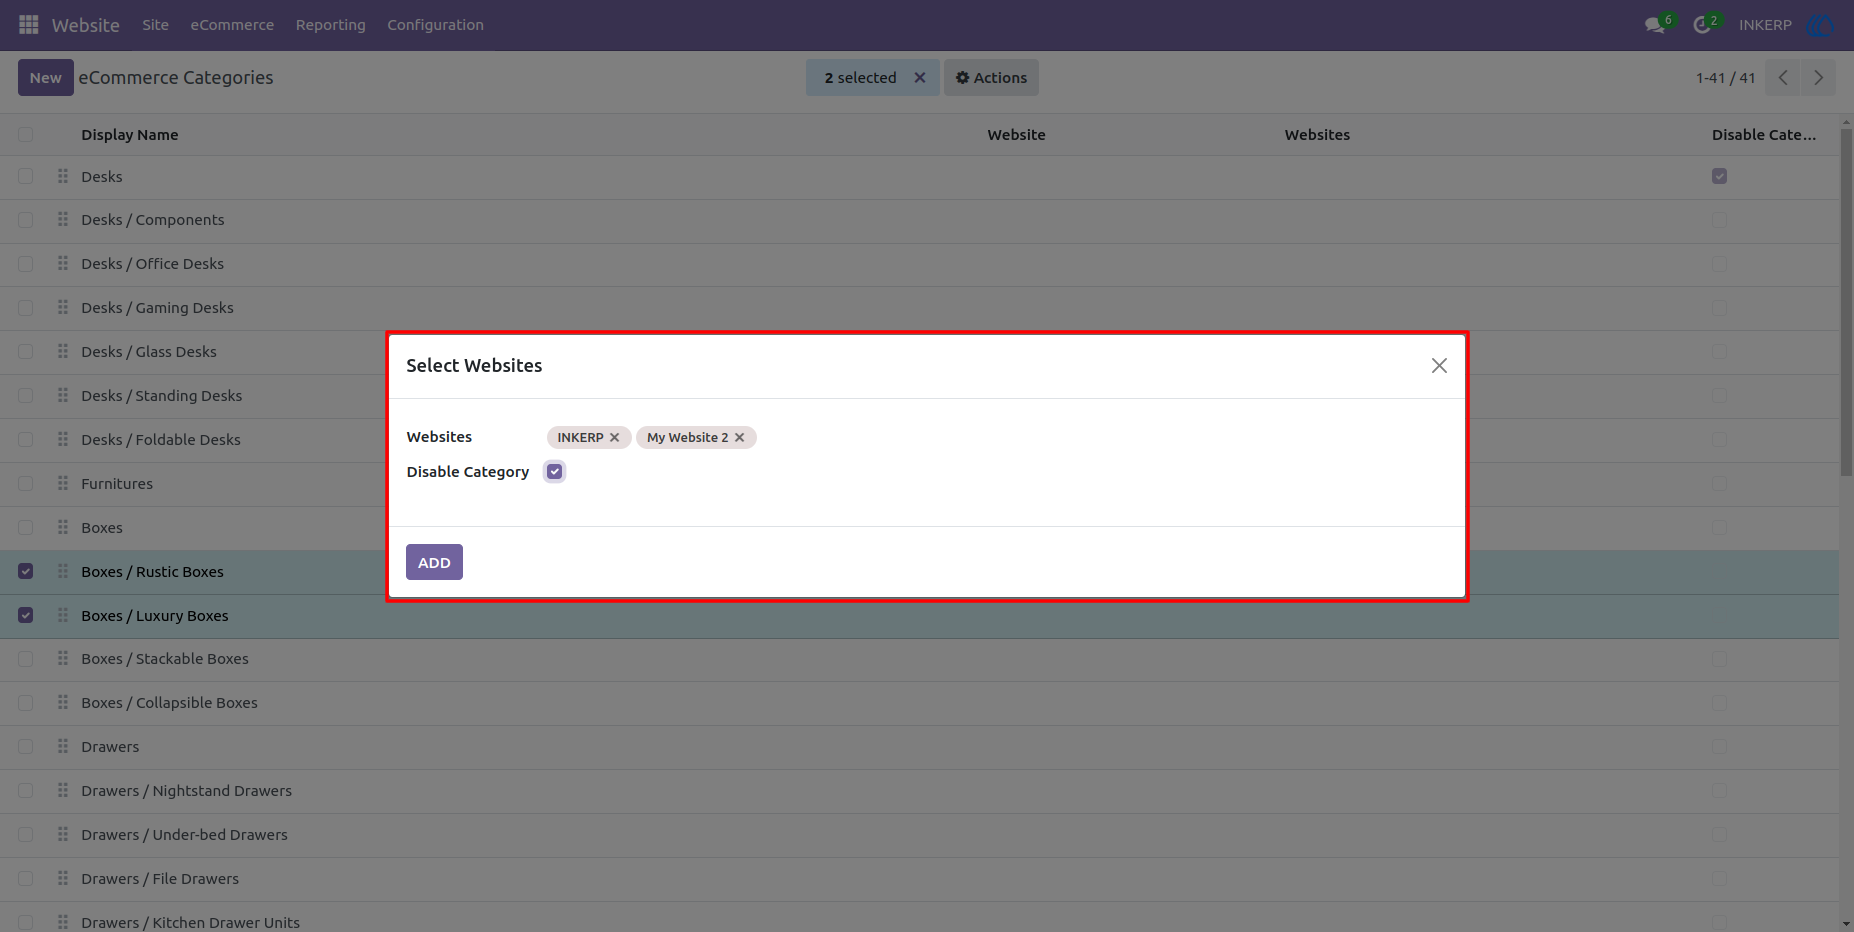Toggle Disable Category checkbox for Desks row
Image resolution: width=1854 pixels, height=932 pixels.
pyautogui.click(x=1719, y=176)
